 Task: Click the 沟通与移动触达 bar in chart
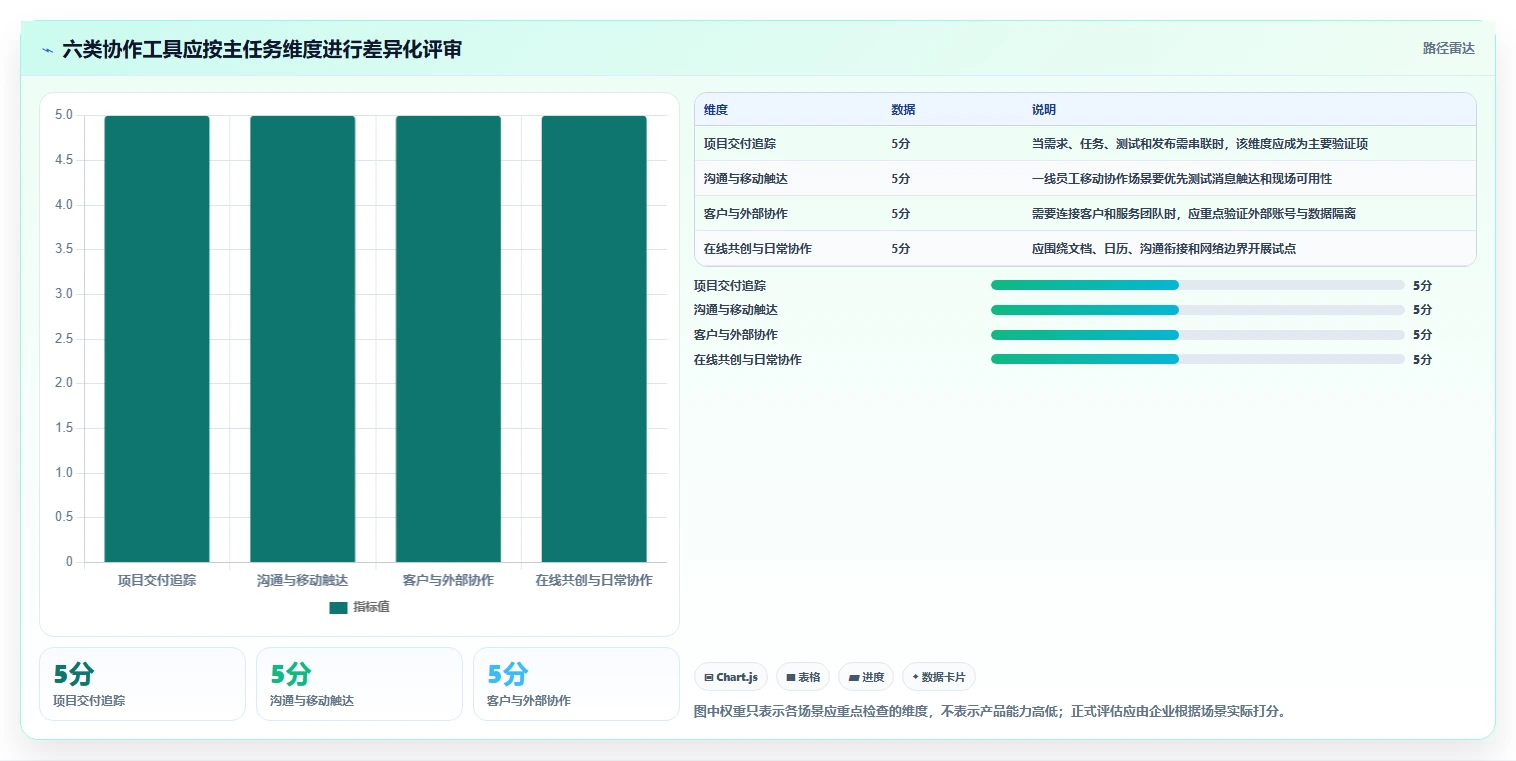click(x=302, y=339)
